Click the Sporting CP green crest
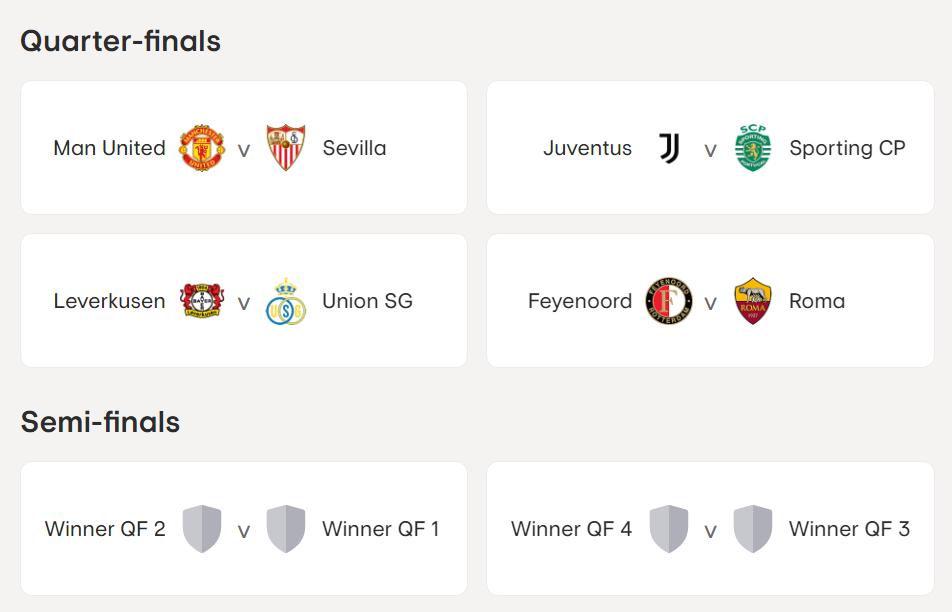This screenshot has height=612, width=952. [x=753, y=148]
